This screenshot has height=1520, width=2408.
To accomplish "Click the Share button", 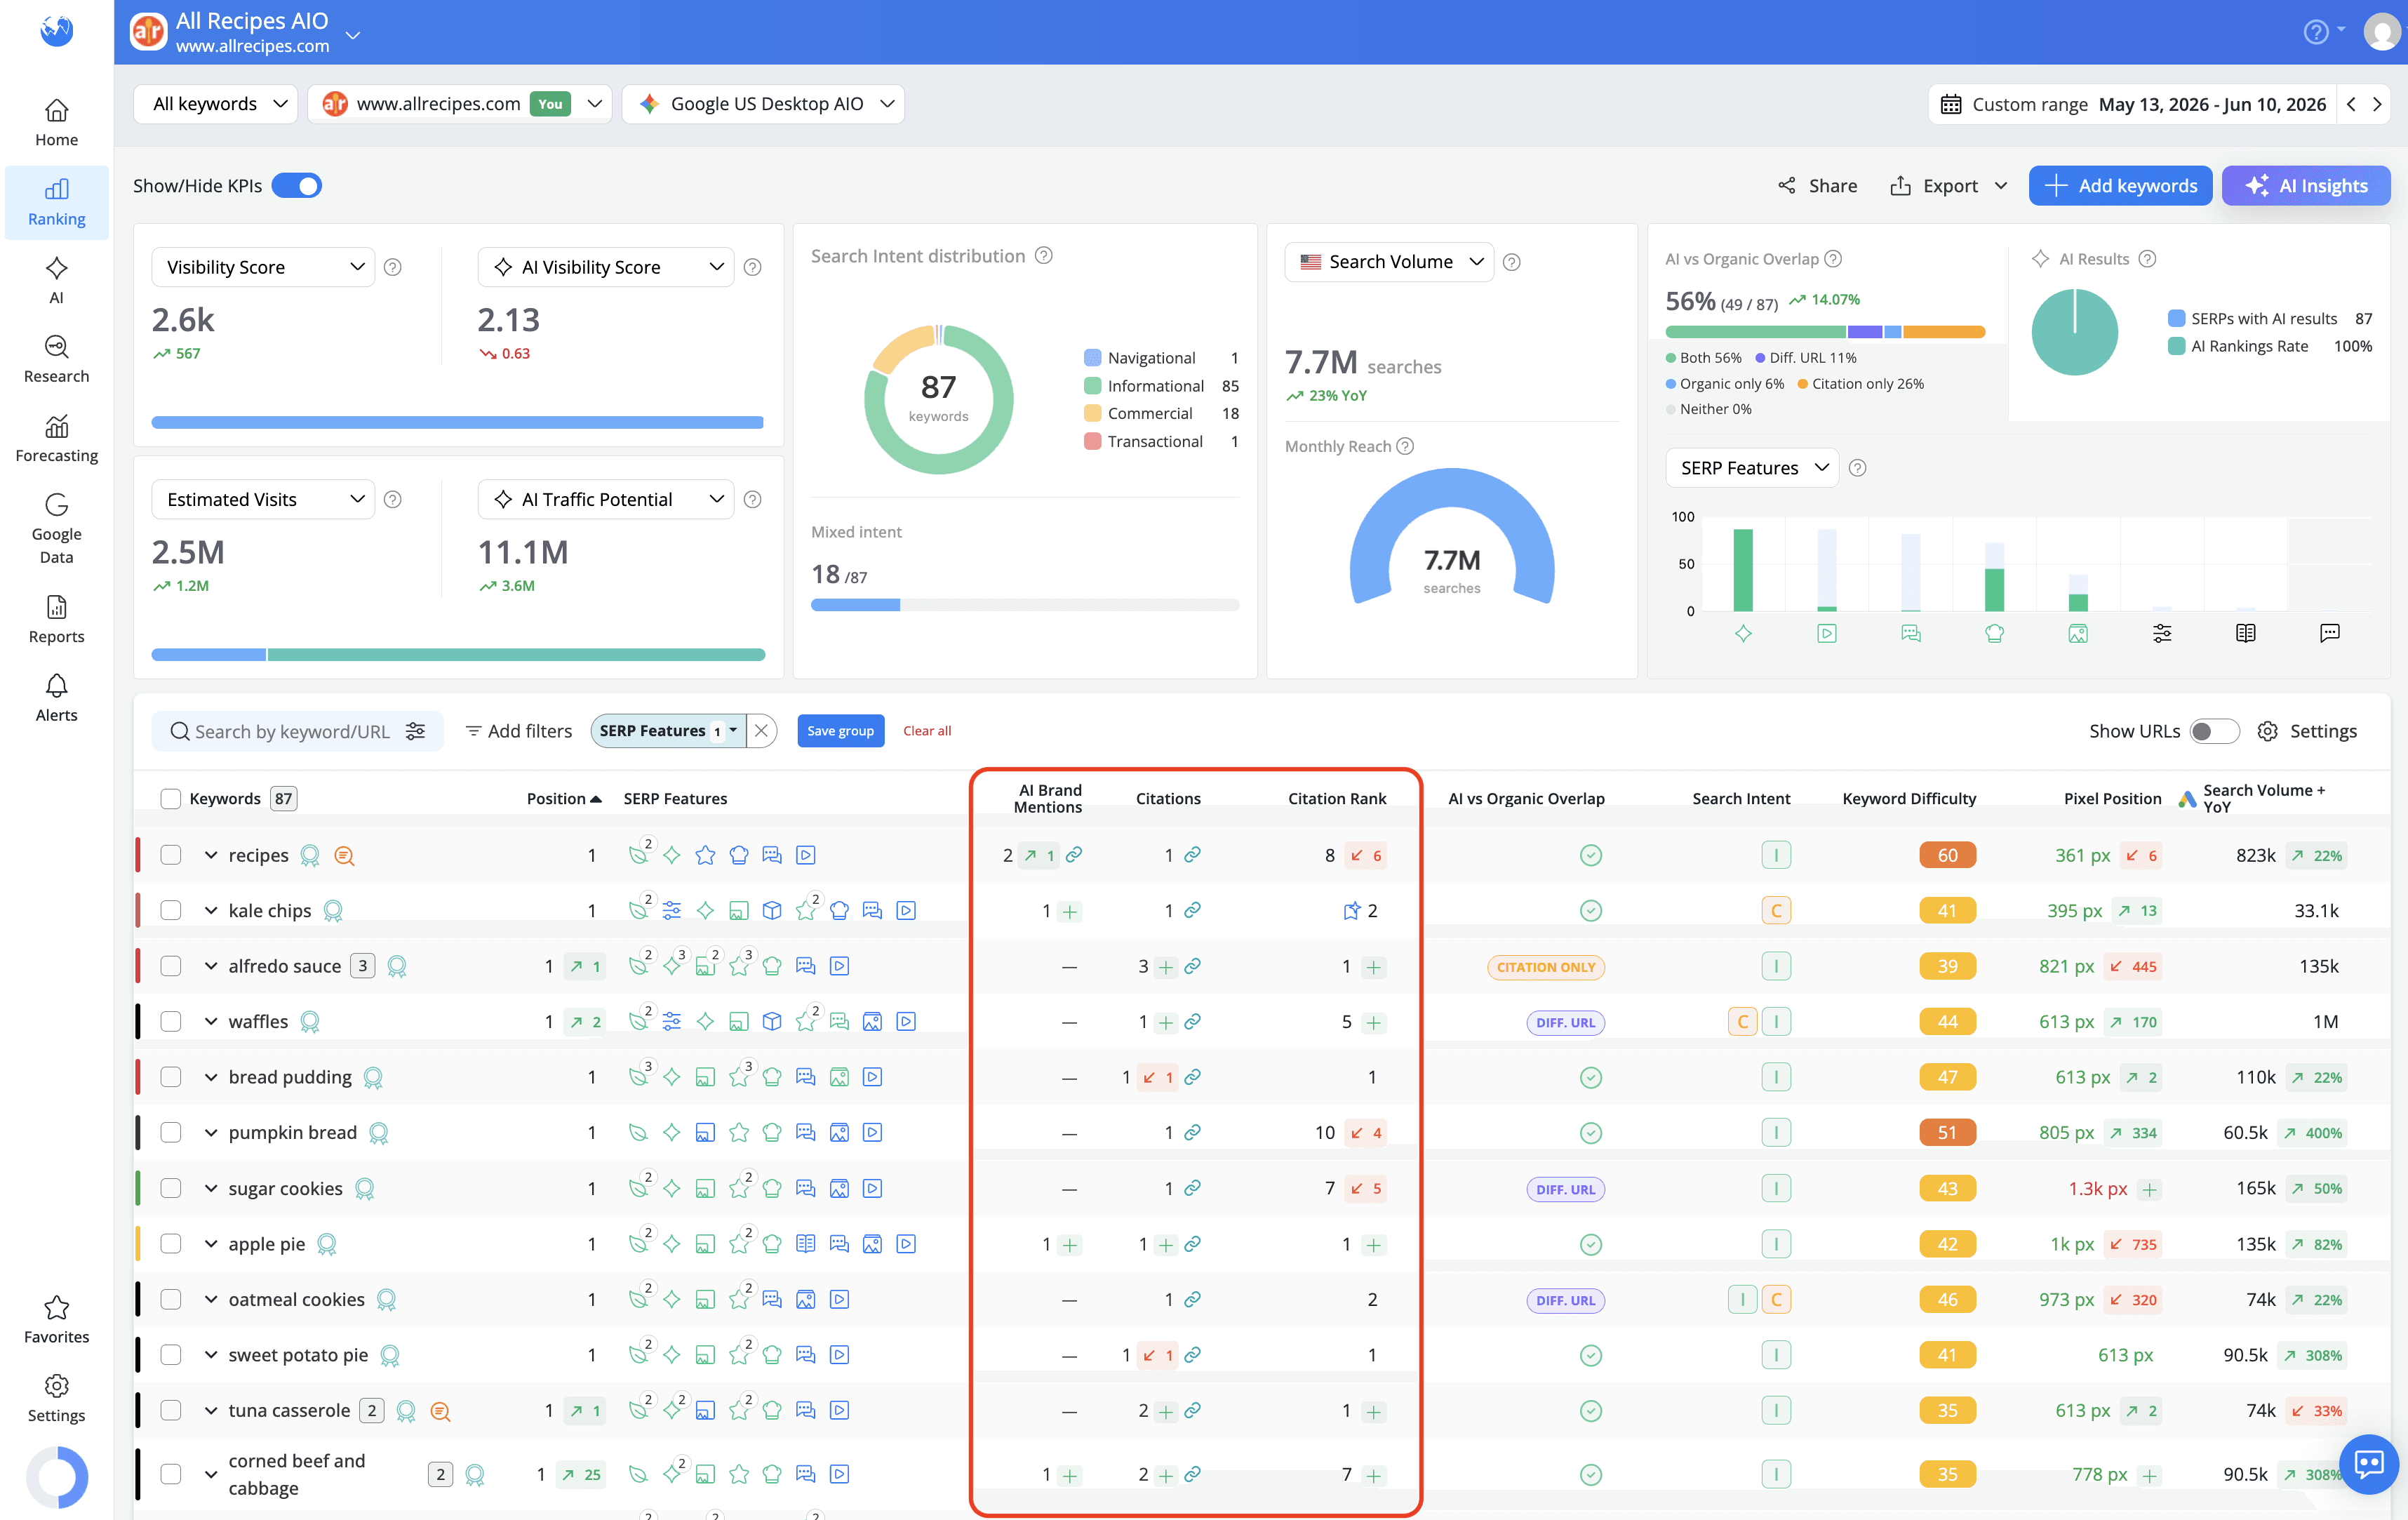I will pyautogui.click(x=1817, y=186).
